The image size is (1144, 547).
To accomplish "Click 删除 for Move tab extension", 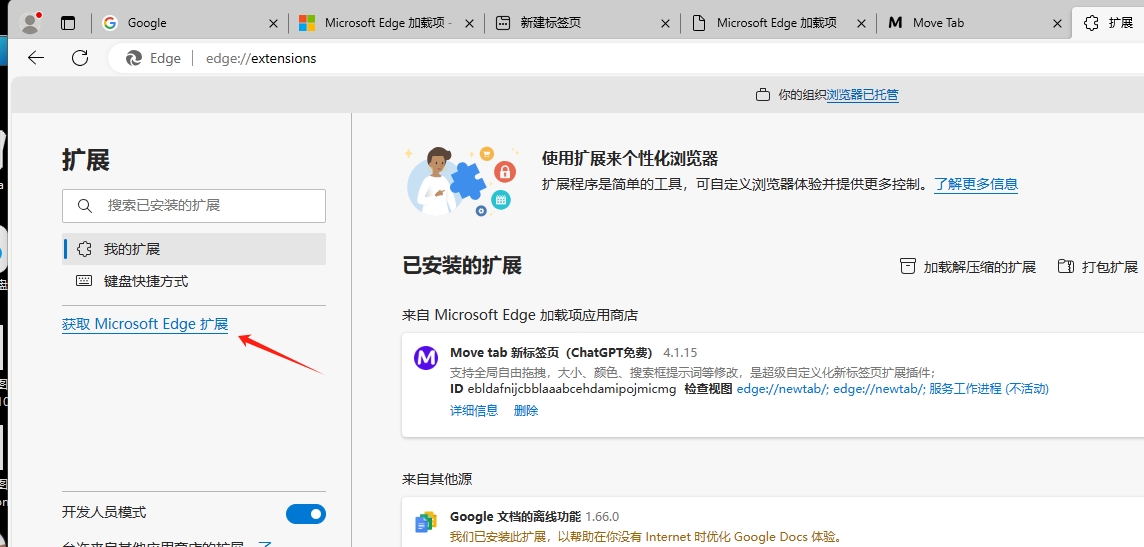I will (526, 411).
